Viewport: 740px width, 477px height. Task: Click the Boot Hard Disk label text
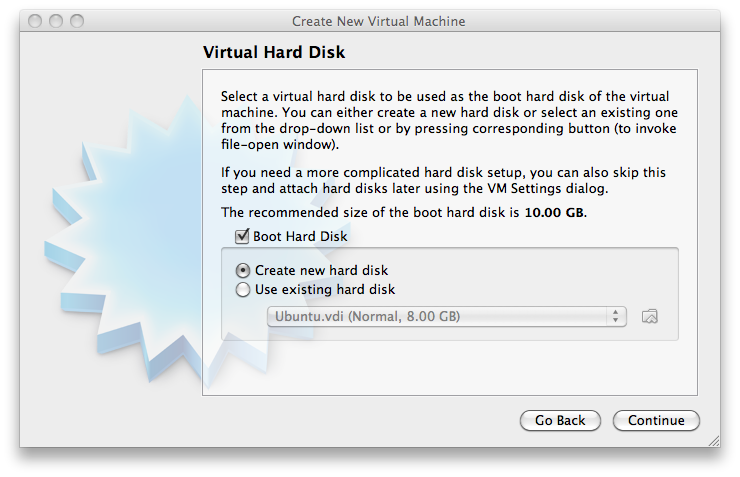(301, 237)
